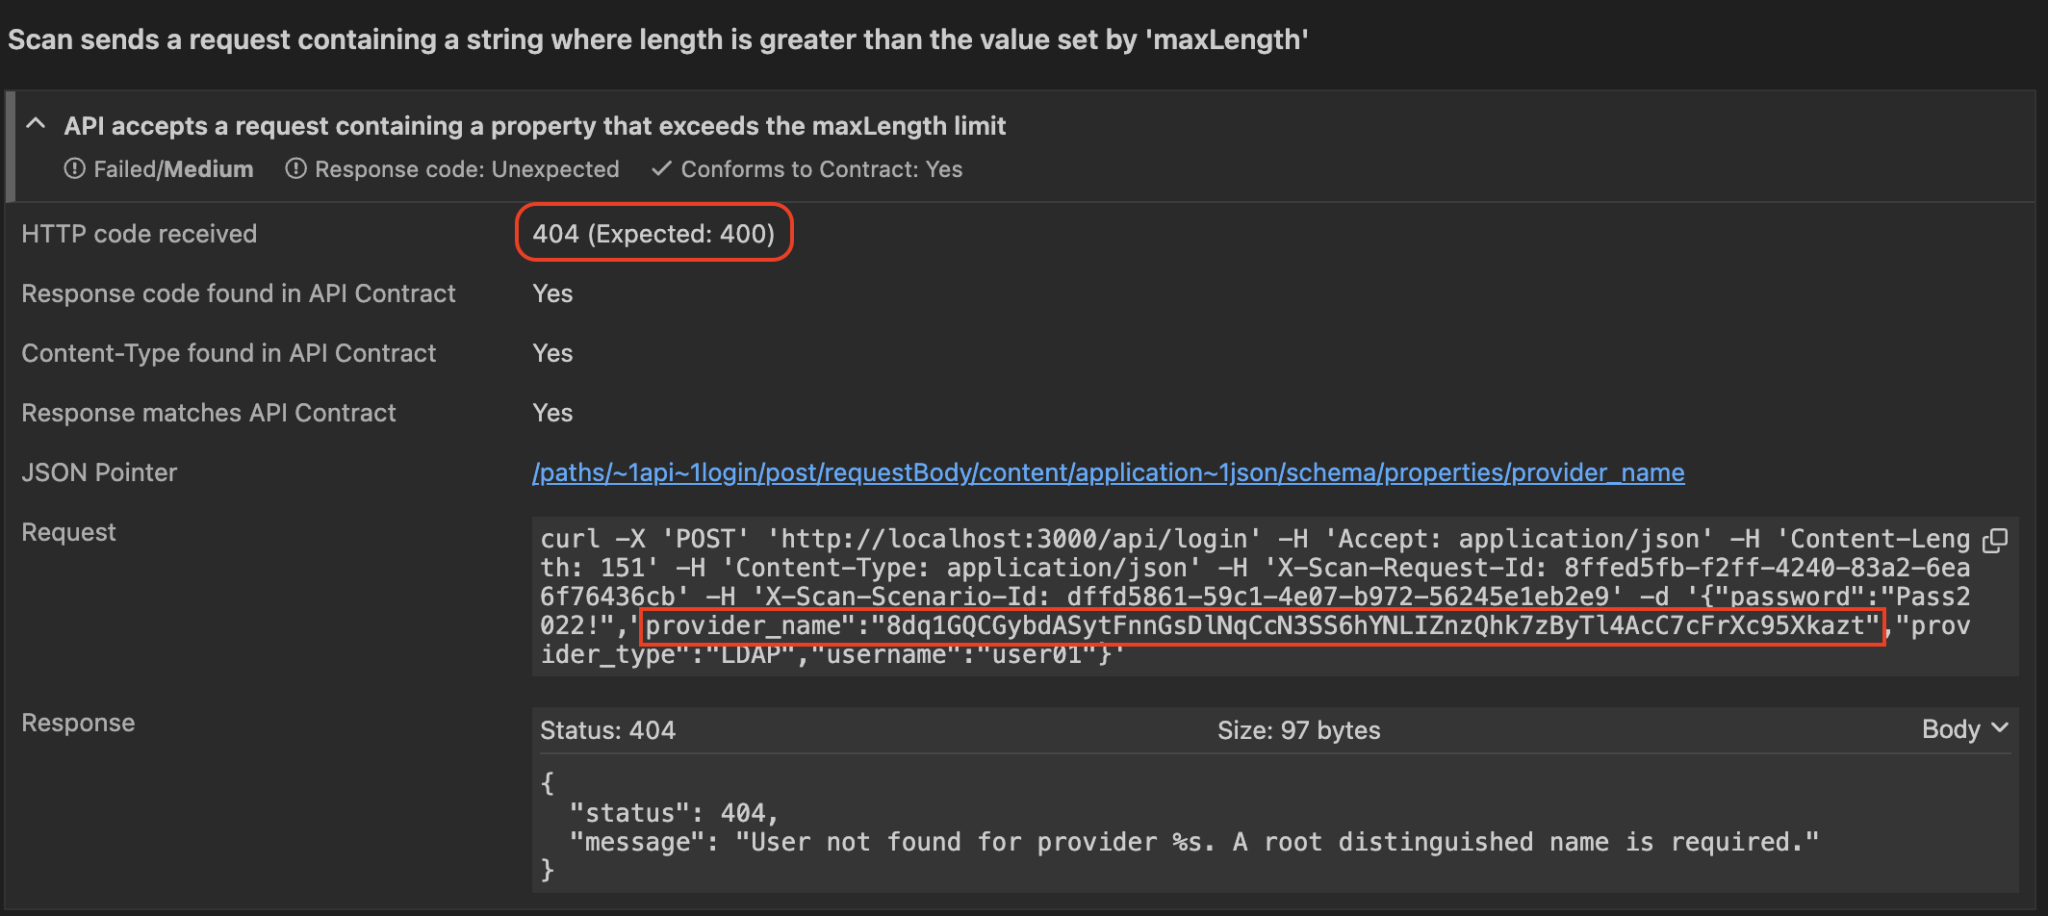Click the Size: 97 bytes text
Screen dimensions: 2048x916
1297,729
